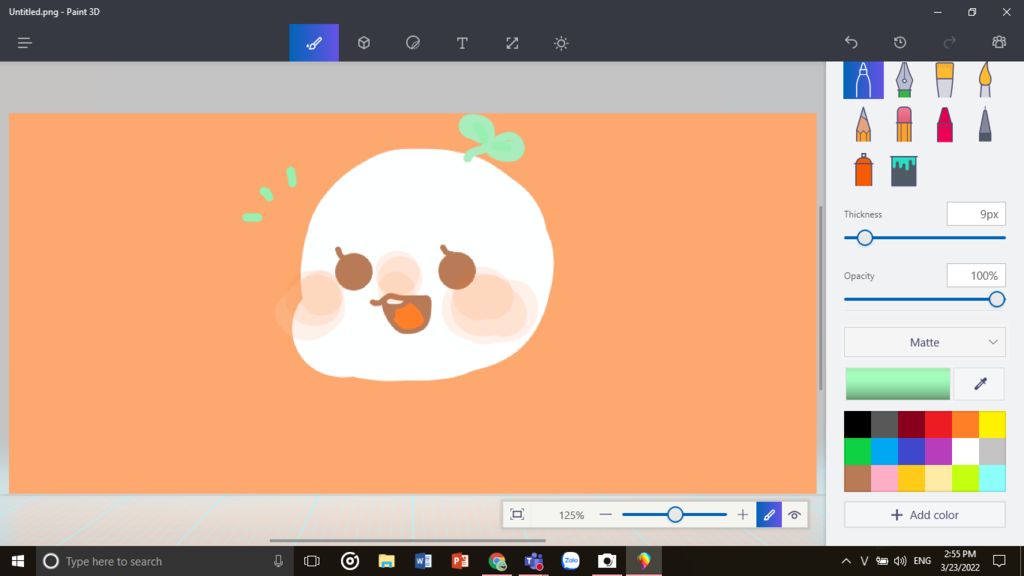The height and width of the screenshot is (576, 1024).
Task: Pick the aqua color swatch
Action: click(993, 478)
